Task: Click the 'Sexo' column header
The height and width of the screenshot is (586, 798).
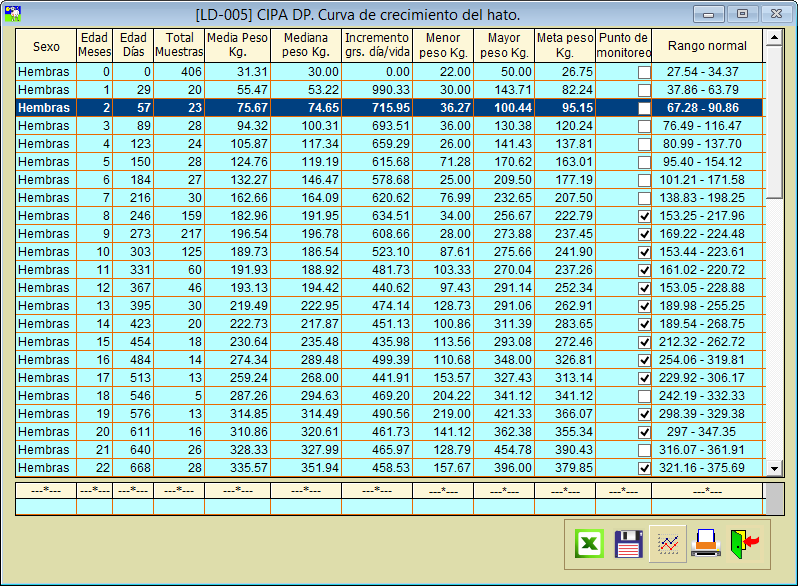Action: click(x=46, y=46)
